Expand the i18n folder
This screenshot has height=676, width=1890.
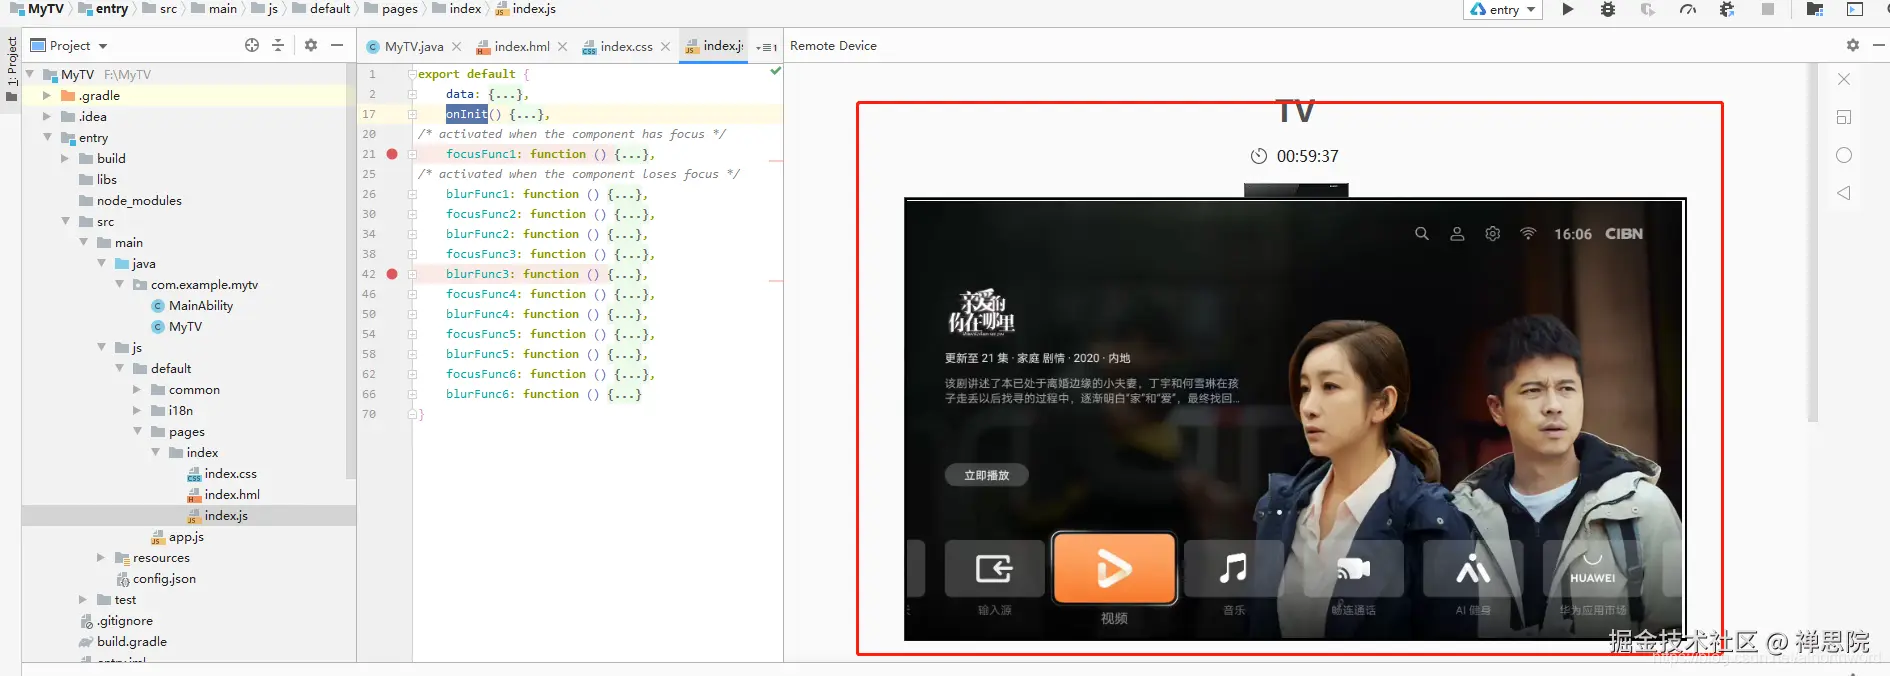pos(136,410)
